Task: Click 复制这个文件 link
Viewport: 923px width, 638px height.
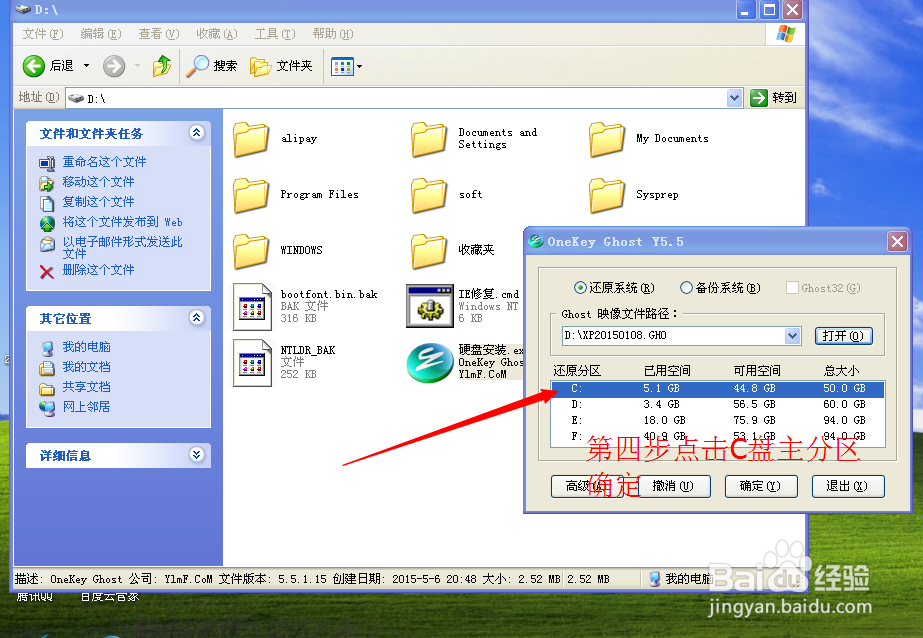Action: (98, 201)
